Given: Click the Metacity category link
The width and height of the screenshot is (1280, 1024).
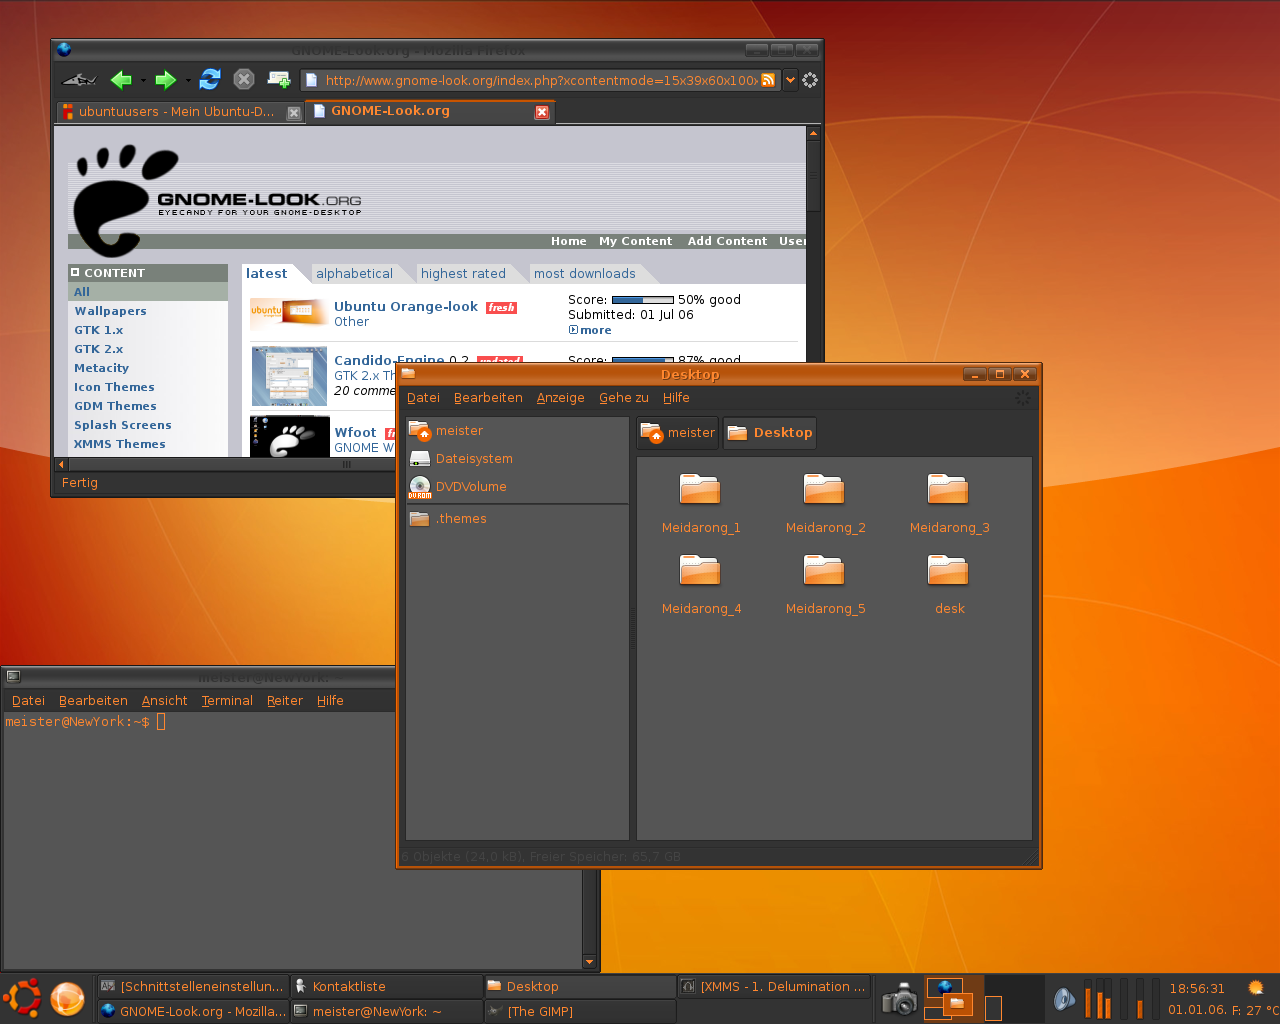Looking at the screenshot, I should [x=101, y=368].
